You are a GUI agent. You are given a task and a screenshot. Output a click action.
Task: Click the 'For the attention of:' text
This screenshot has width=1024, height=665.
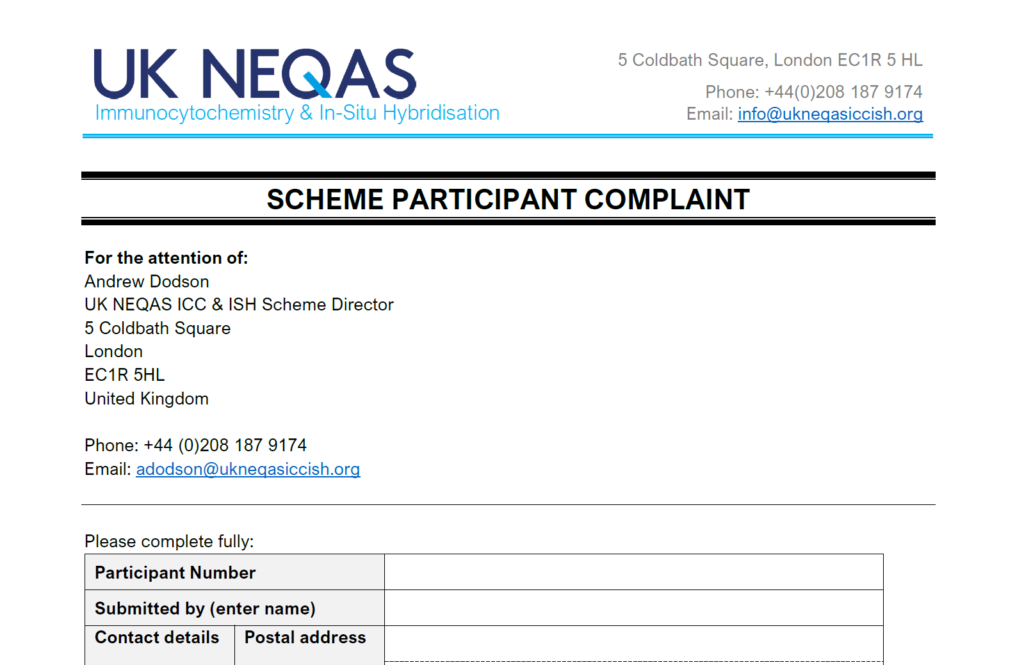coord(166,258)
